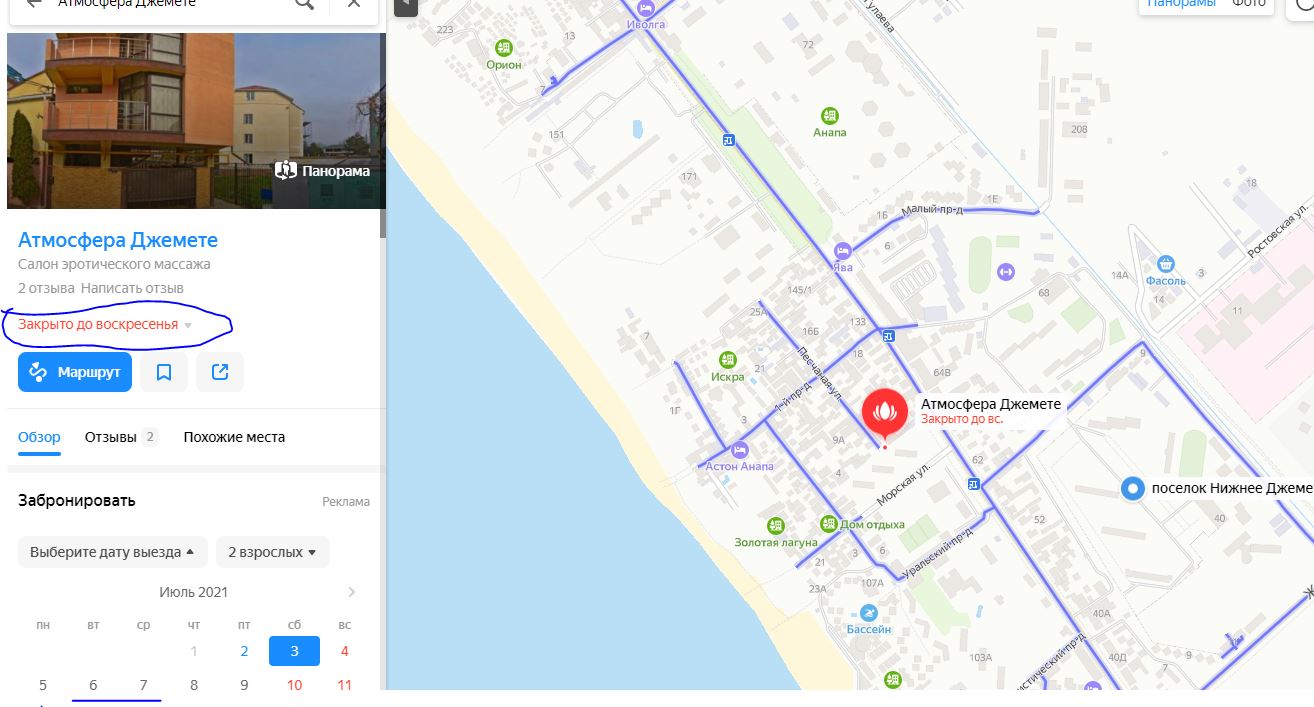Click the Реклама label
Viewport: 1314px width, 707px height.
click(x=346, y=502)
